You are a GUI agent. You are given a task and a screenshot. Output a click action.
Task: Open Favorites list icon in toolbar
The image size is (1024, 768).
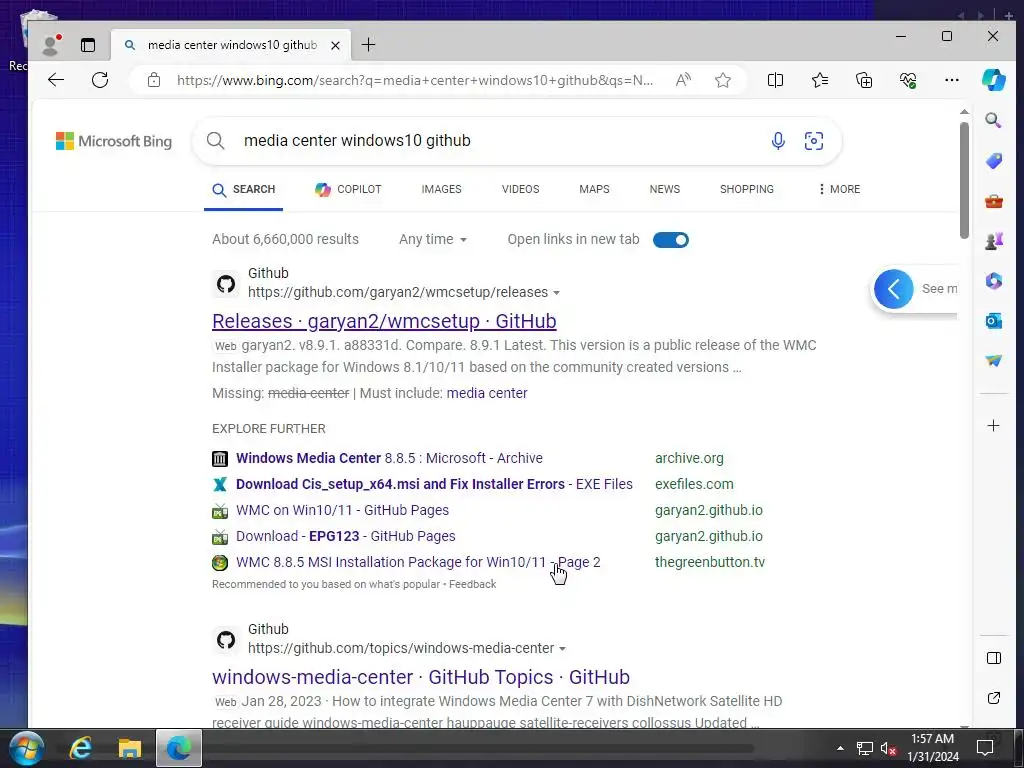(x=820, y=80)
